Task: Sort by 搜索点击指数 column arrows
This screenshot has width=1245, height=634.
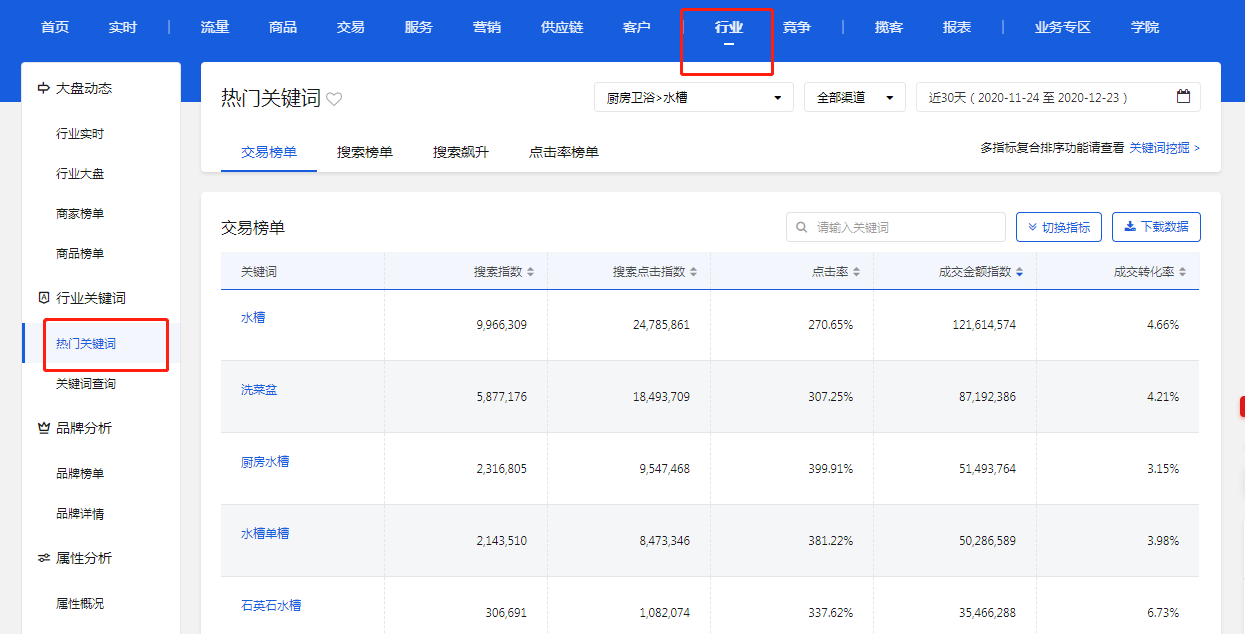Action: 694,272
